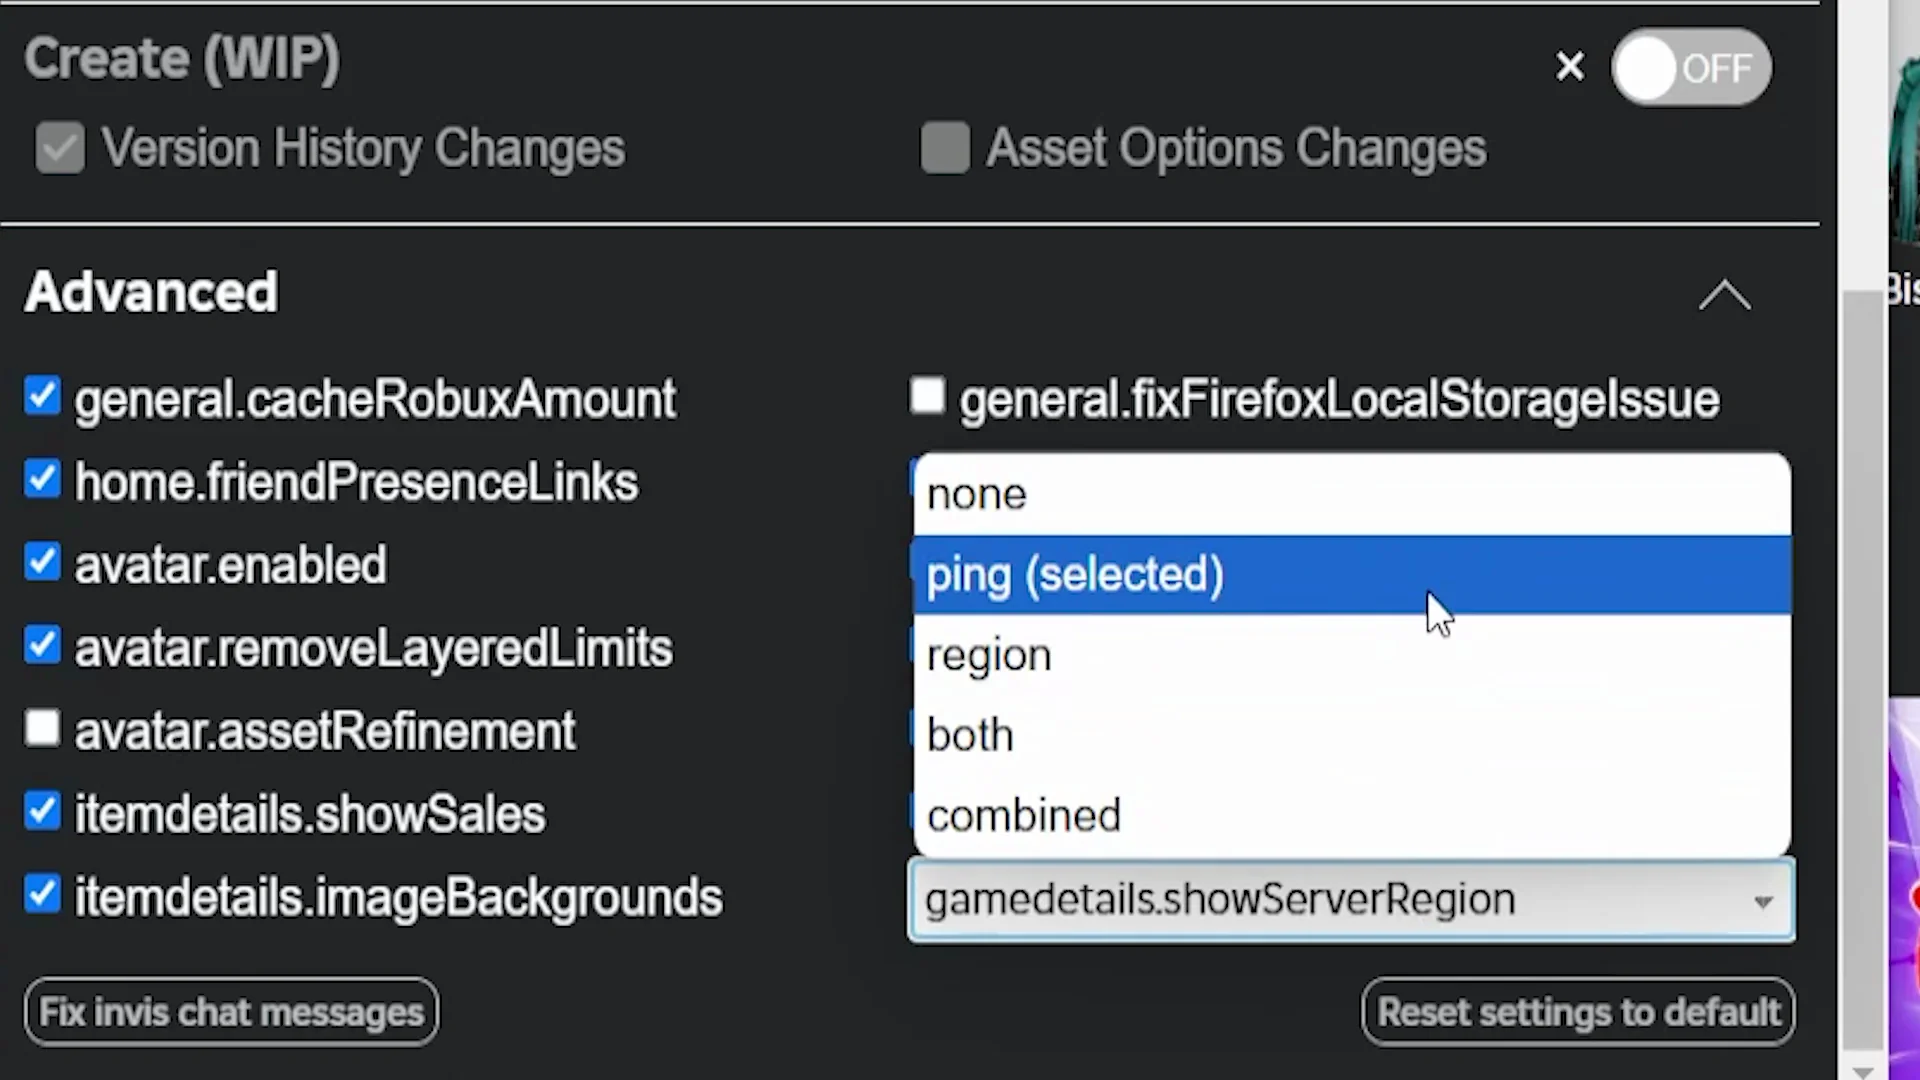
Task: Uncheck home.friendPresenceLinks
Action: (x=42, y=480)
